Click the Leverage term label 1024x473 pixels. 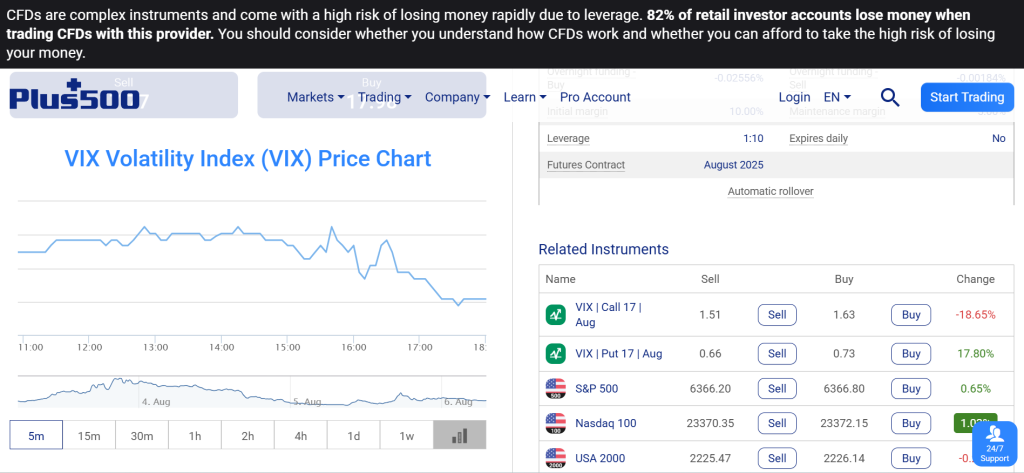click(x=568, y=139)
